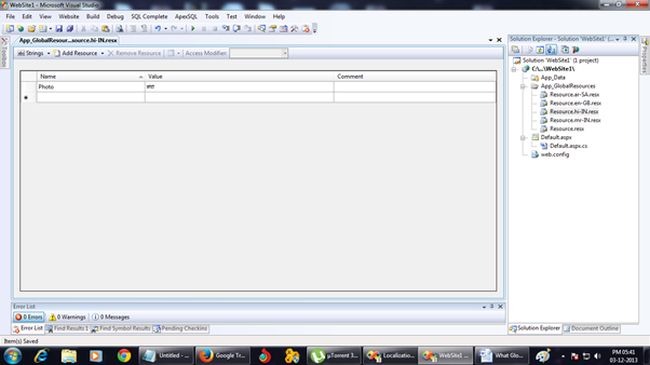650x365 pixels.
Task: Open Google Chrome from the taskbar
Action: (x=124, y=356)
